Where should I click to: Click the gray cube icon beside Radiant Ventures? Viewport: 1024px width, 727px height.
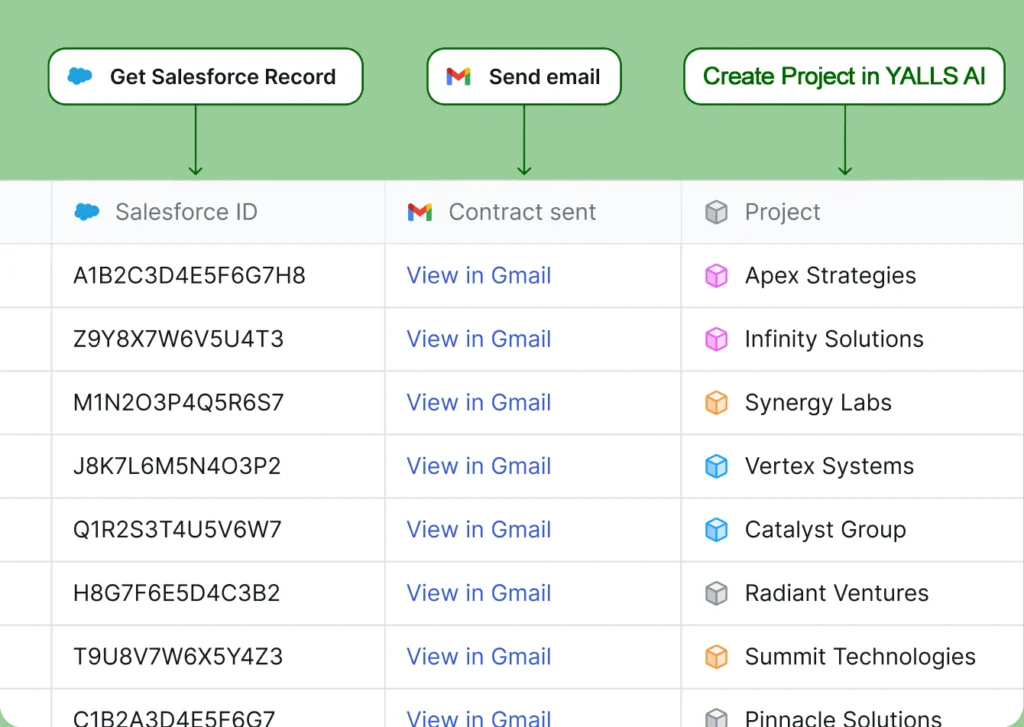pyautogui.click(x=716, y=593)
